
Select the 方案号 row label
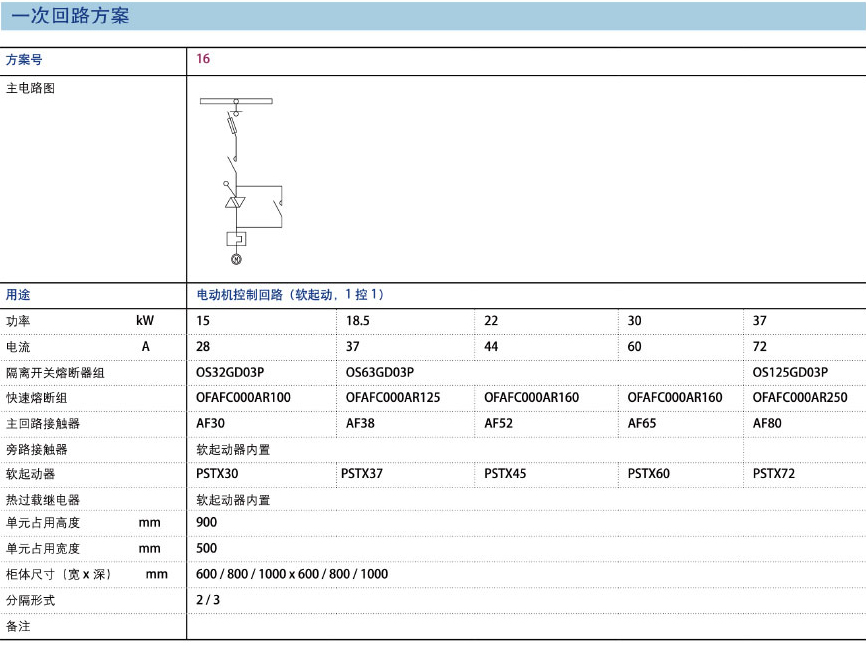coord(24,60)
